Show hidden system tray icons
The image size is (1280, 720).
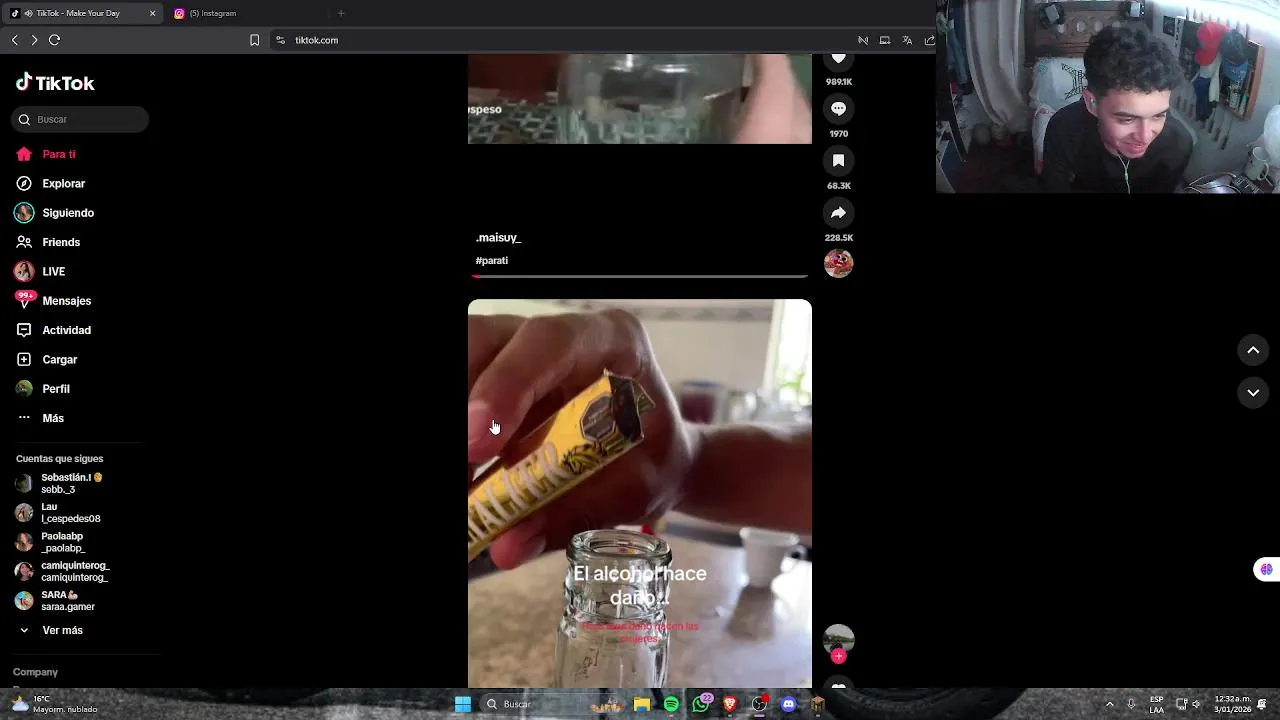(x=1109, y=704)
